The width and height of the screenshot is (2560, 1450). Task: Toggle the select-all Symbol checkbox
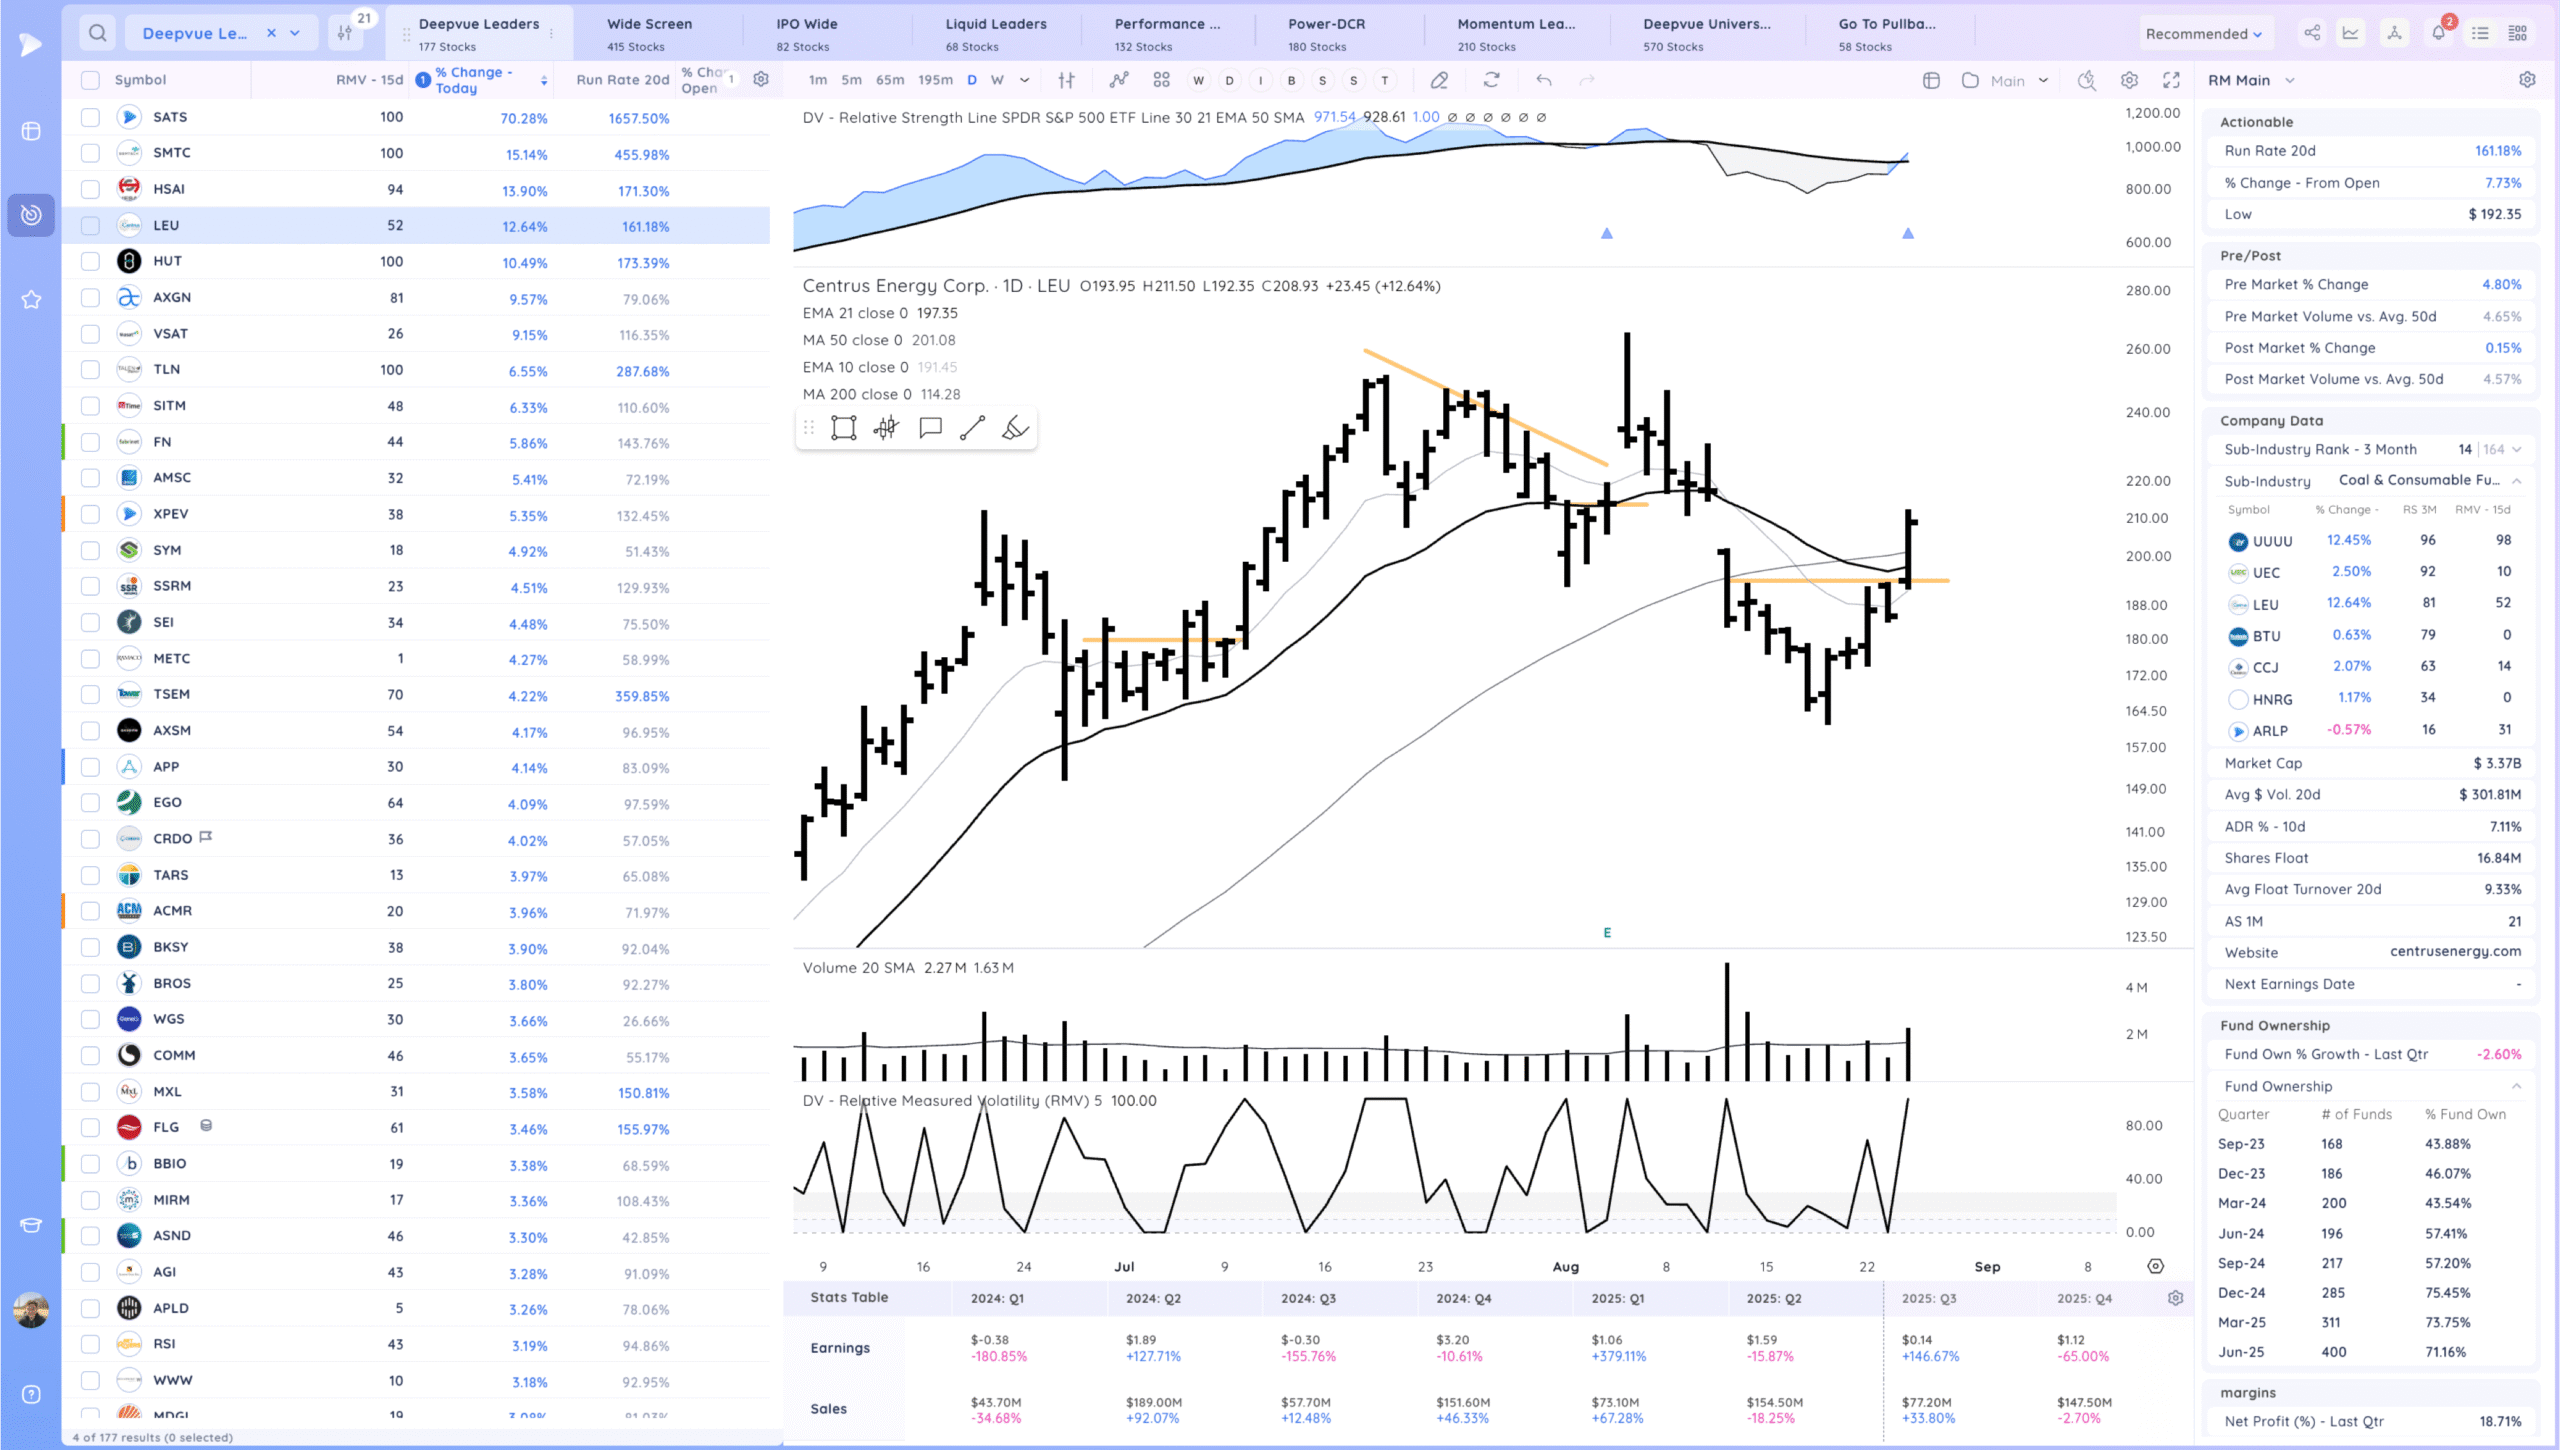(x=90, y=80)
